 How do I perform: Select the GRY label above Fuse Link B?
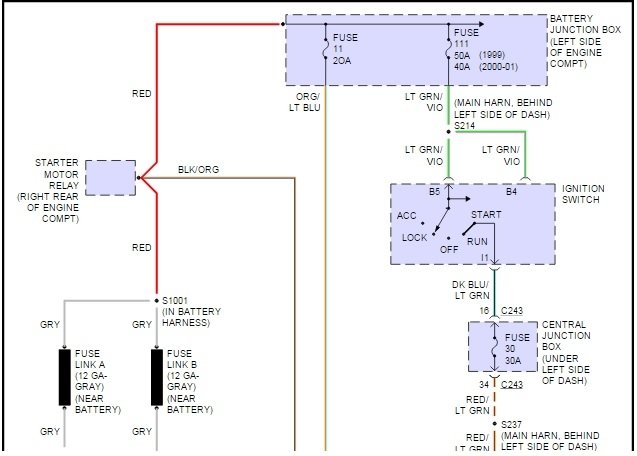[142, 325]
